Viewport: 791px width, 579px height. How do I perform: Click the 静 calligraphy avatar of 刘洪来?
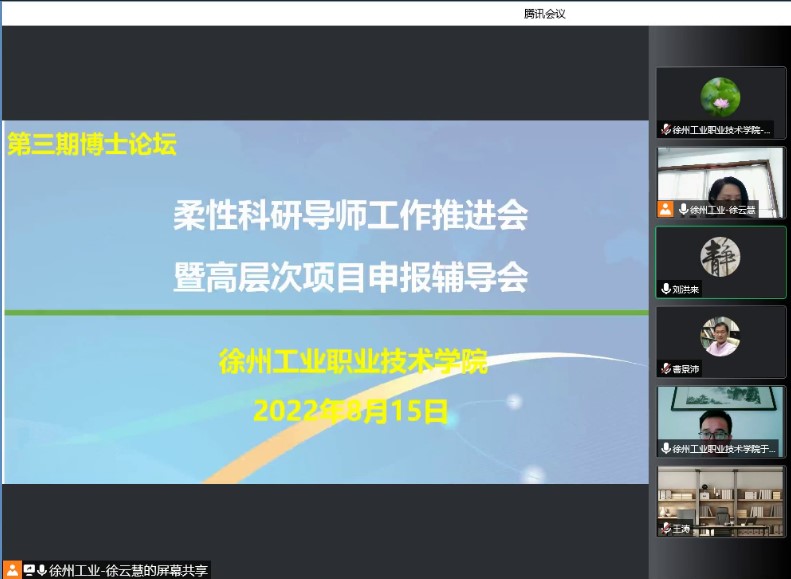click(720, 256)
